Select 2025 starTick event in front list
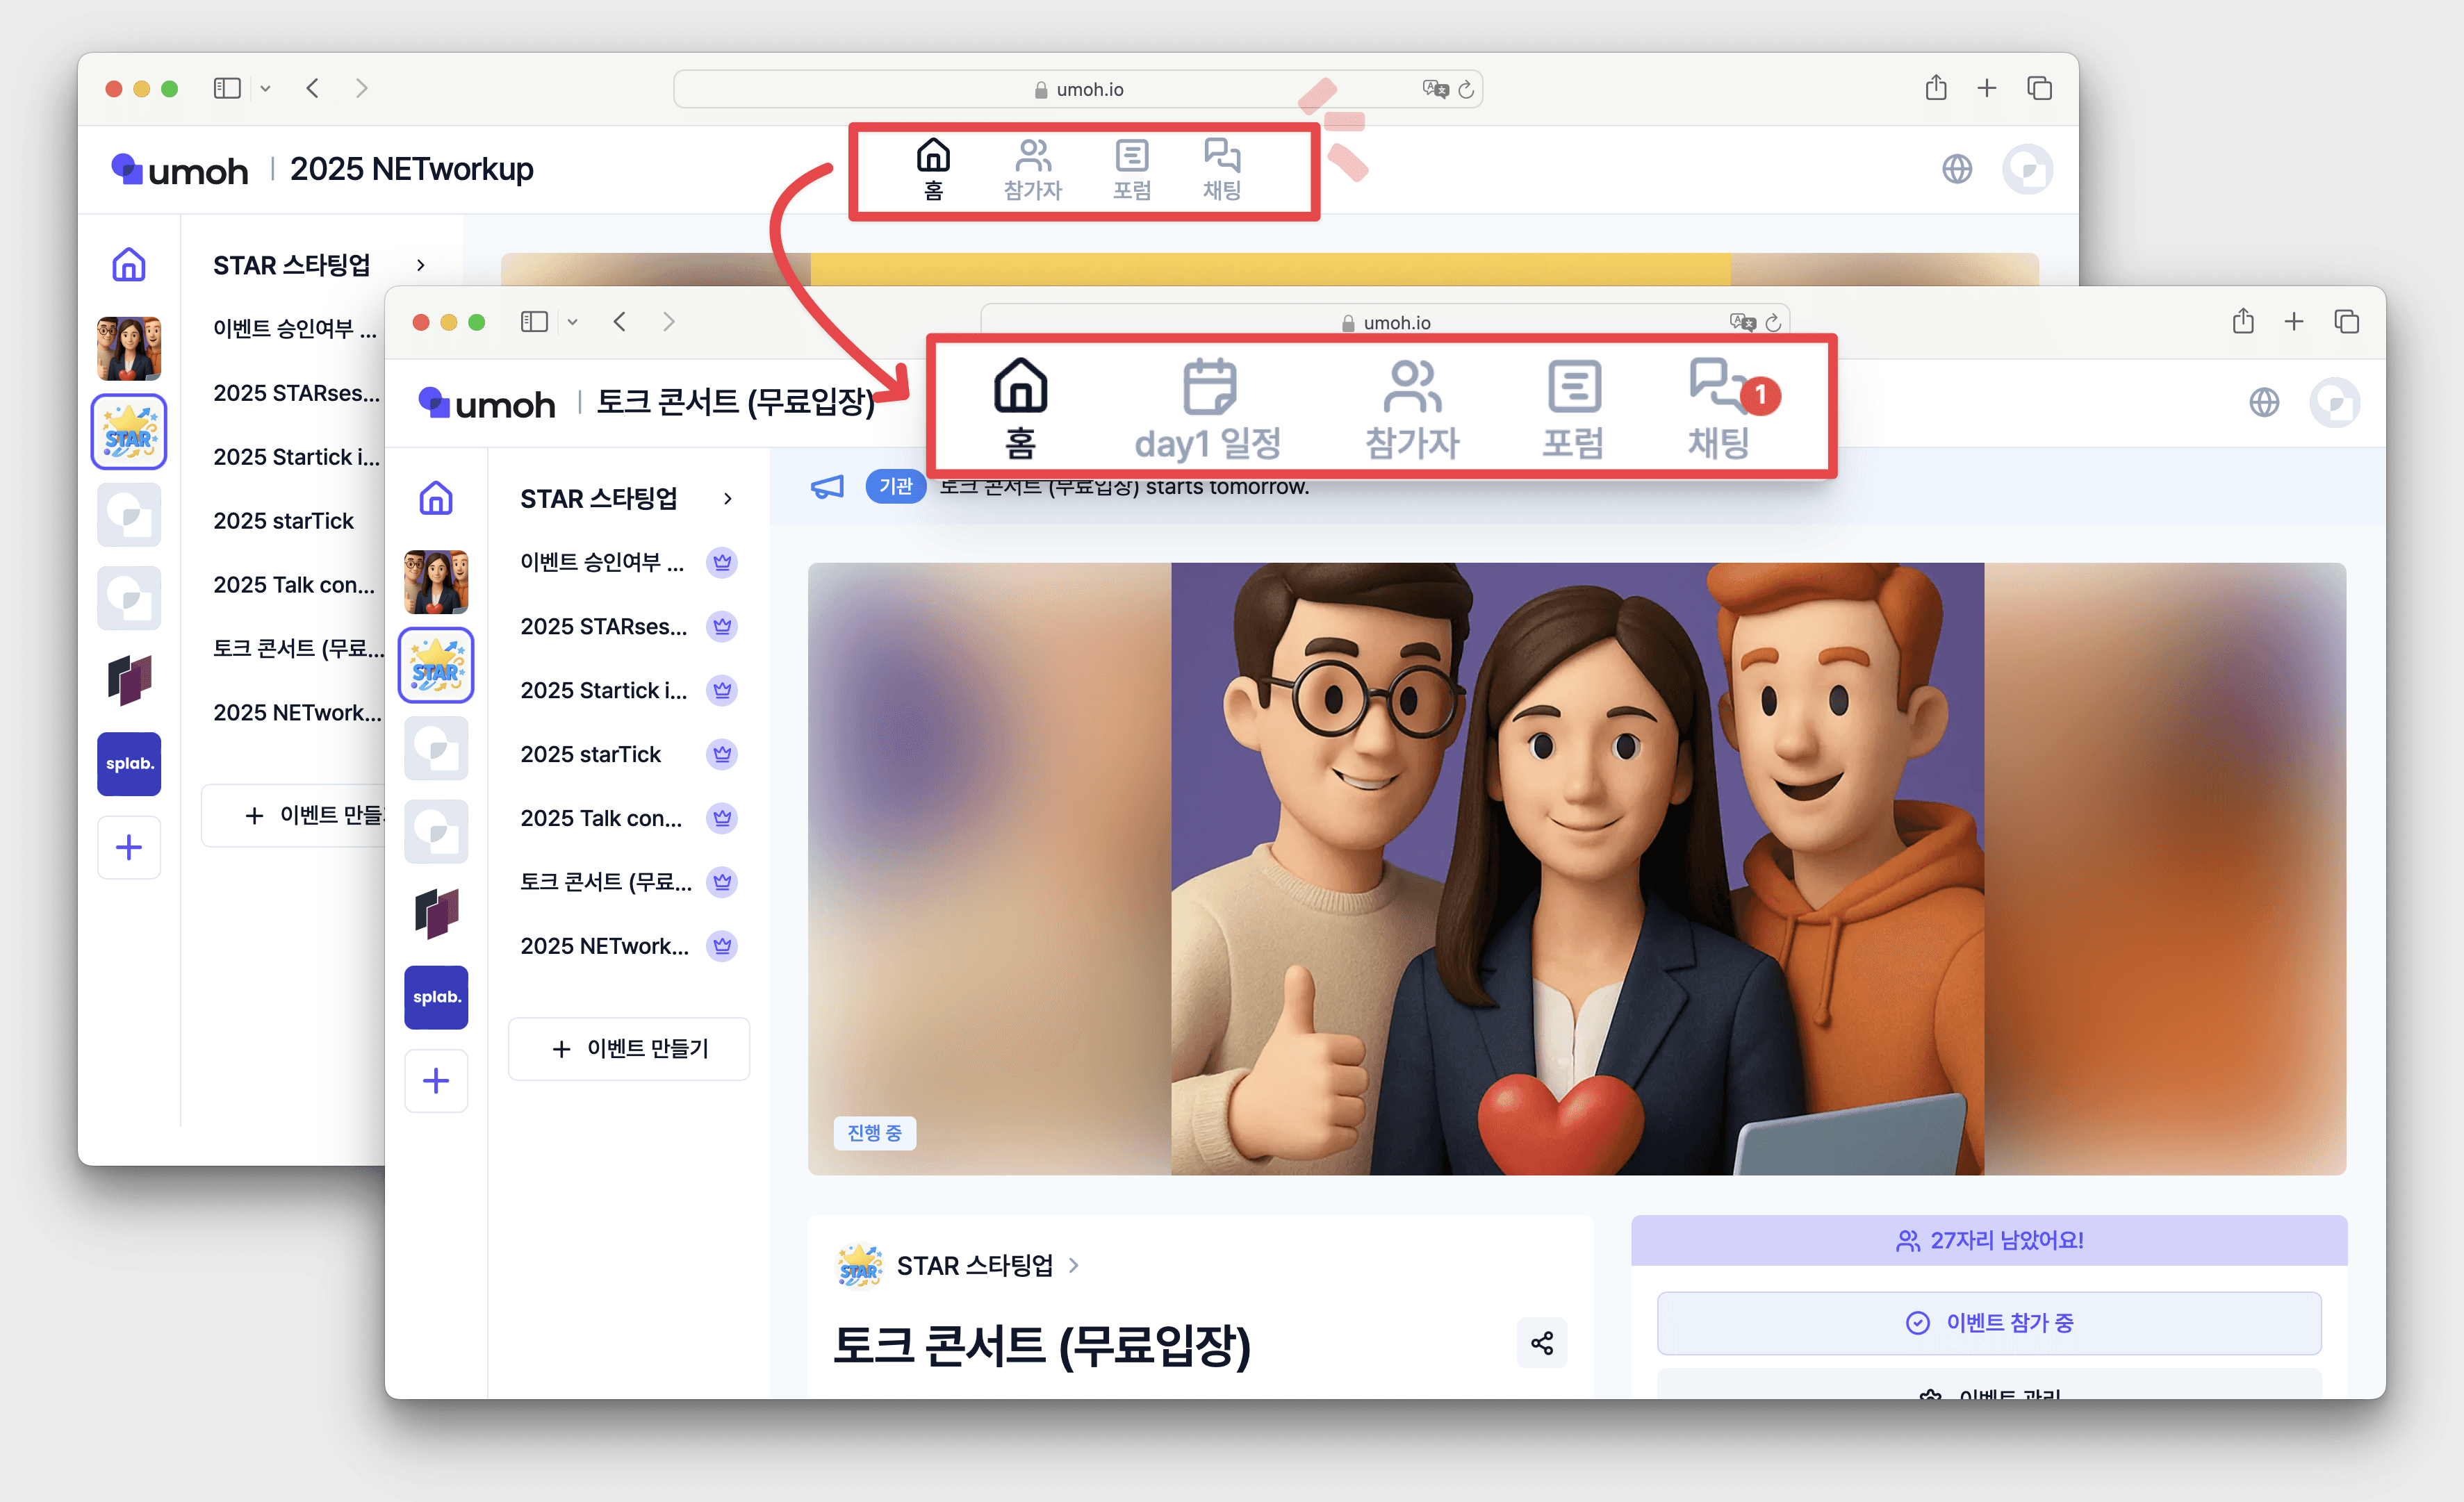Viewport: 2464px width, 1502px height. [x=591, y=754]
